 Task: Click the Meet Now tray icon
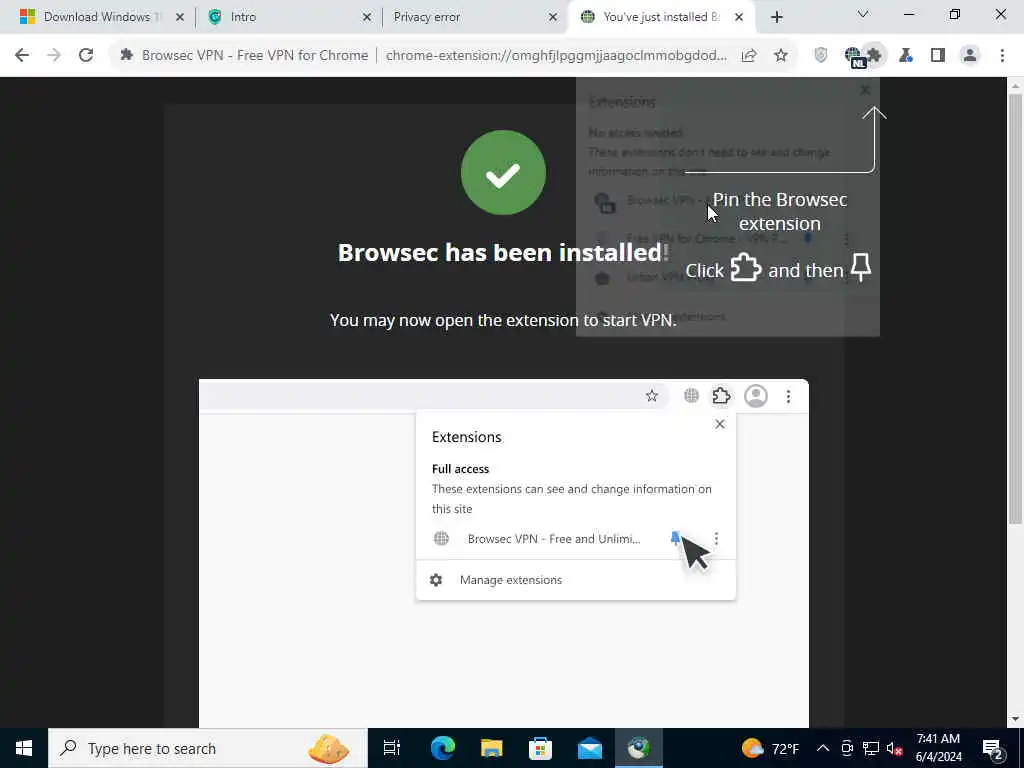point(846,748)
